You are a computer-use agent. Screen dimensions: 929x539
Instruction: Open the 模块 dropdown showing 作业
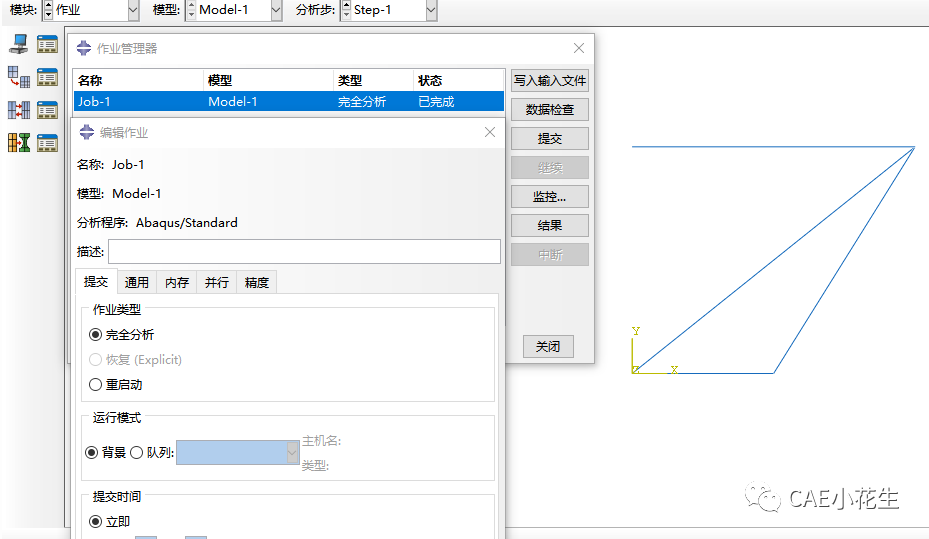133,10
